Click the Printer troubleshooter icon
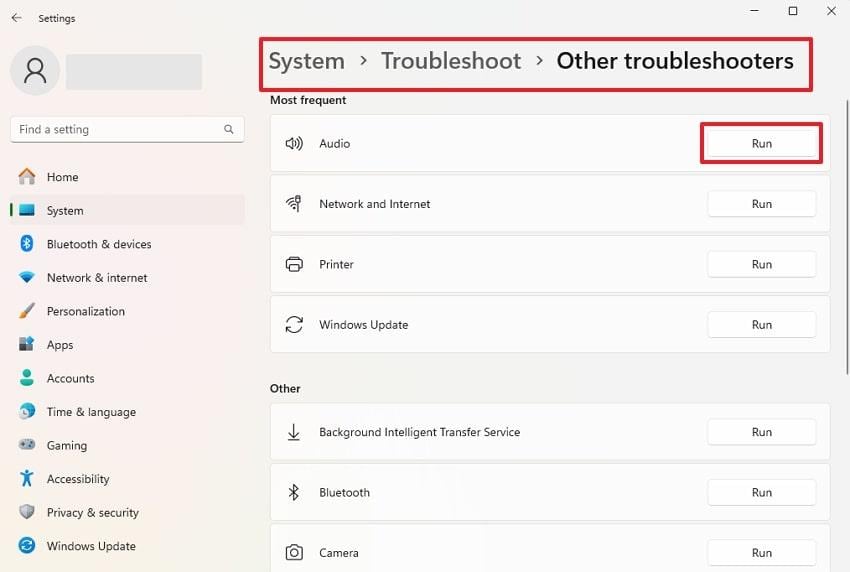This screenshot has width=850, height=572. (x=294, y=264)
